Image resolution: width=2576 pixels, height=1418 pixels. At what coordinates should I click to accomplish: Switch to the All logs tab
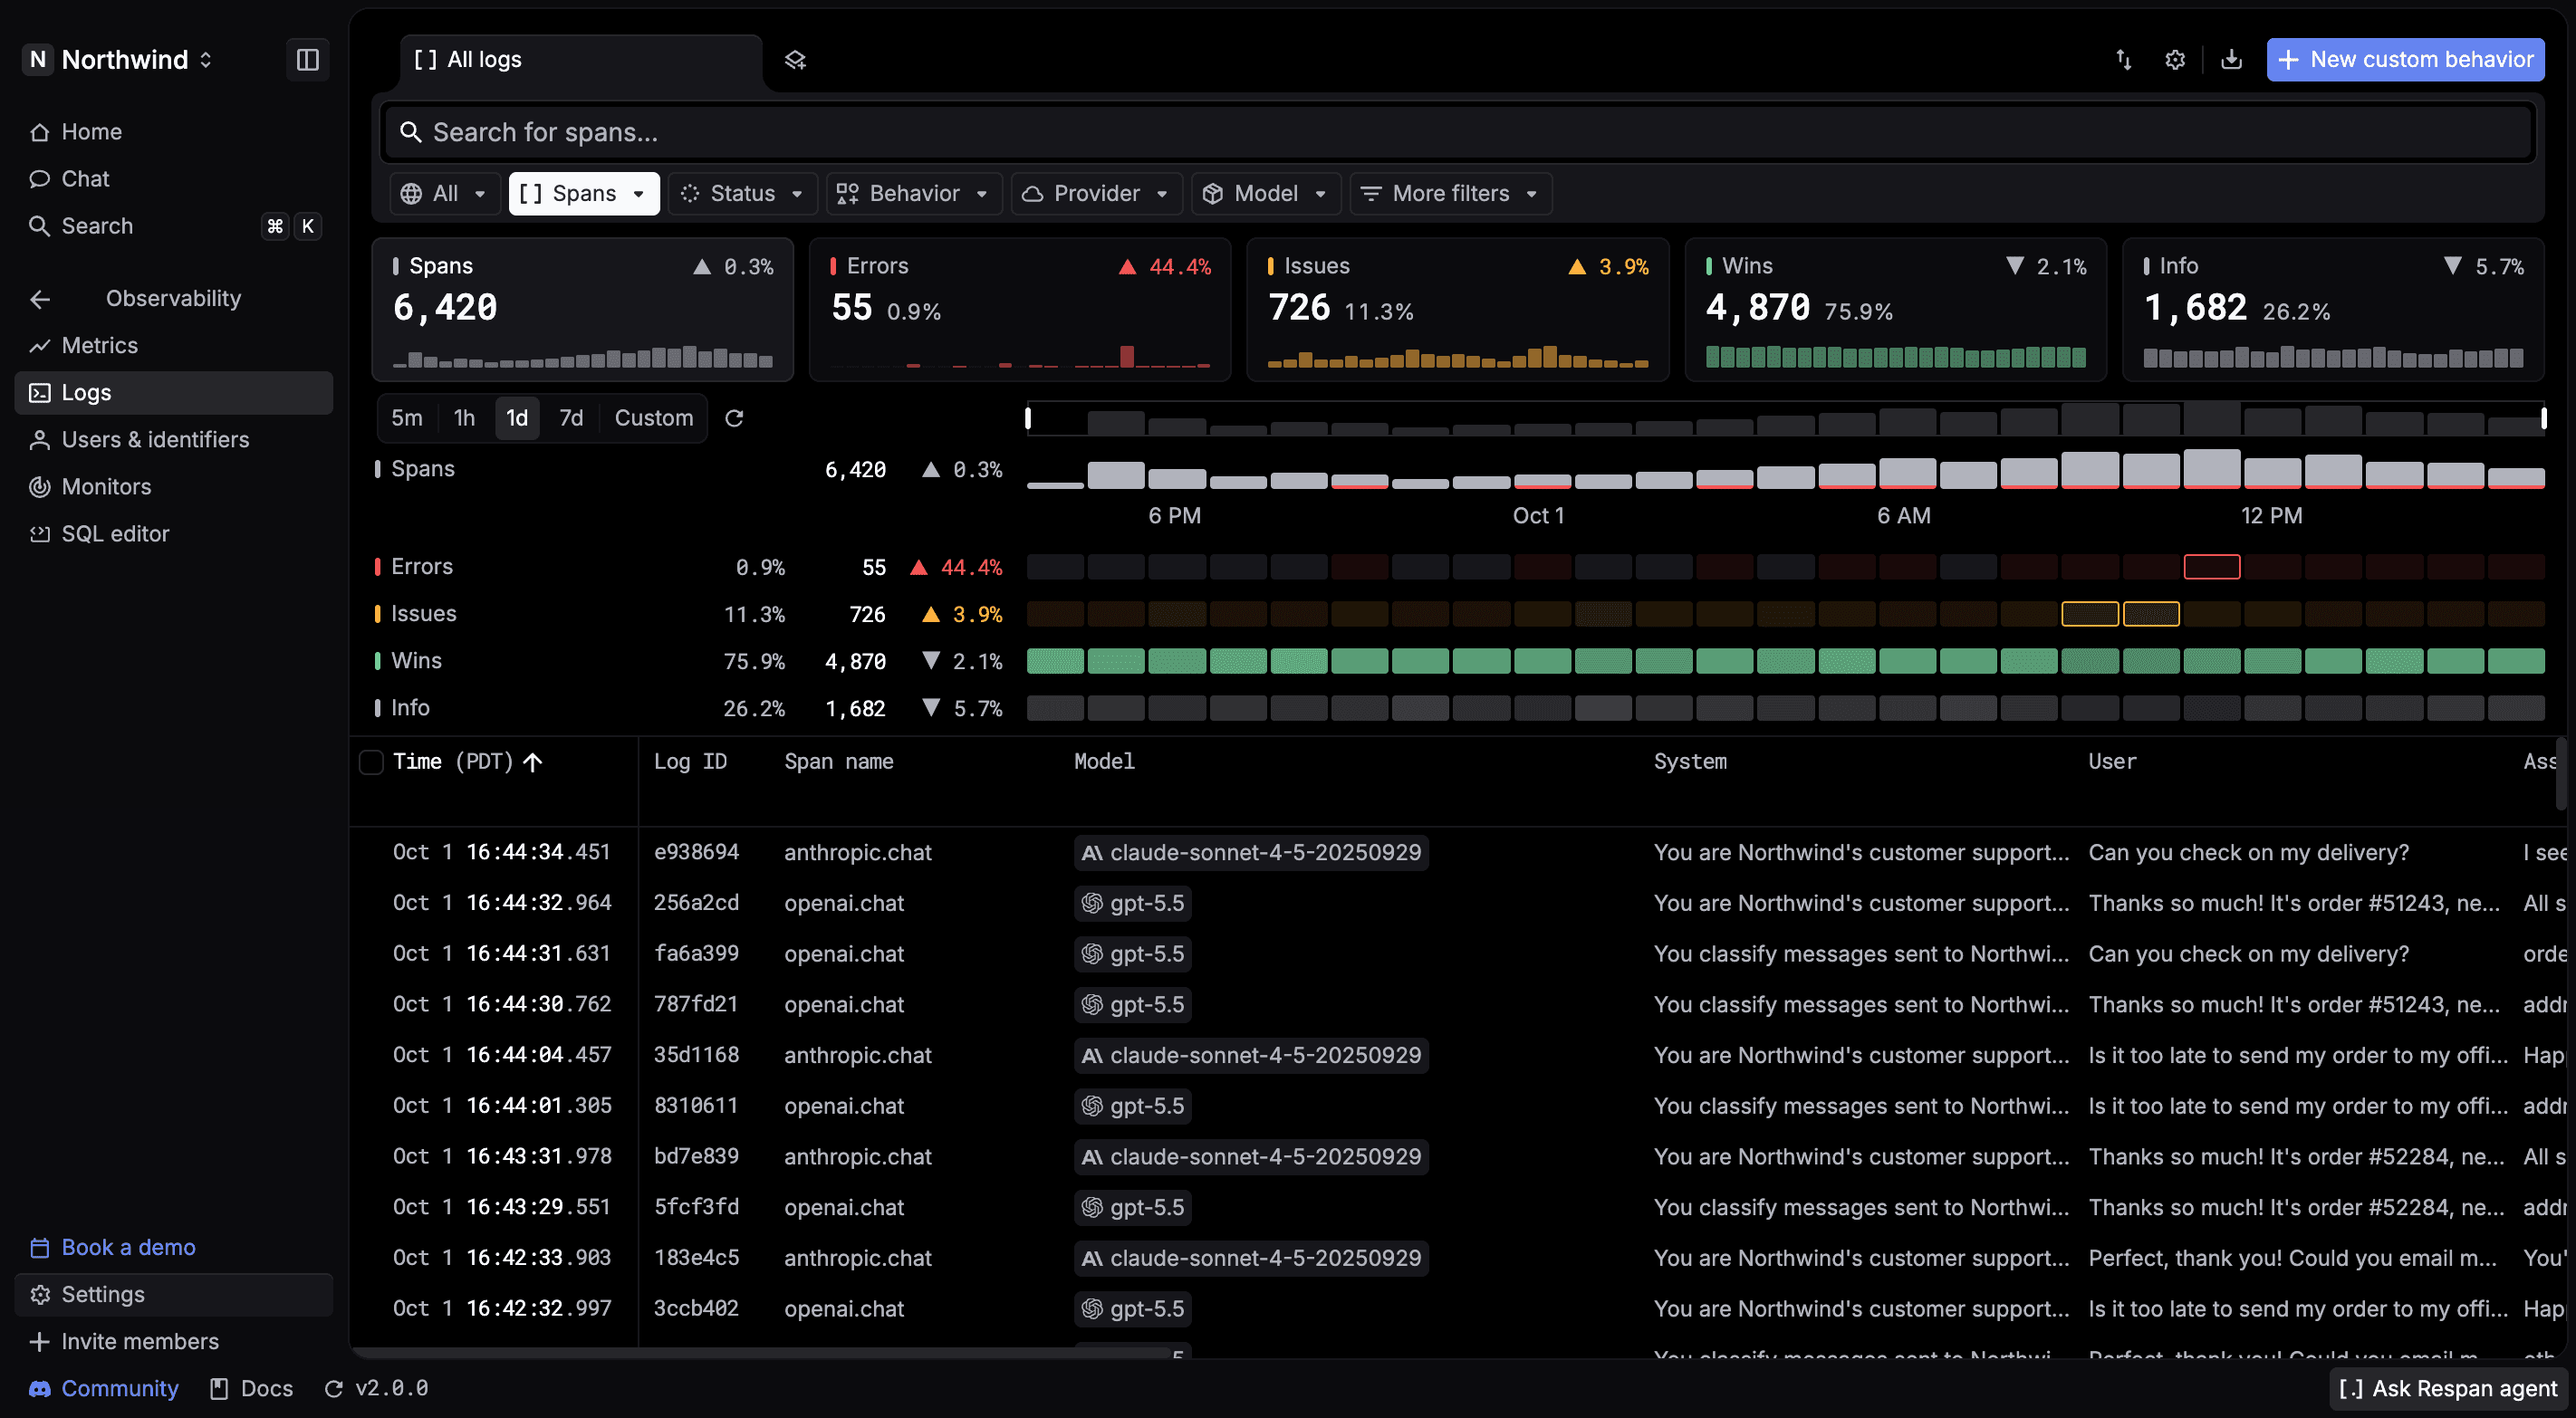[580, 60]
